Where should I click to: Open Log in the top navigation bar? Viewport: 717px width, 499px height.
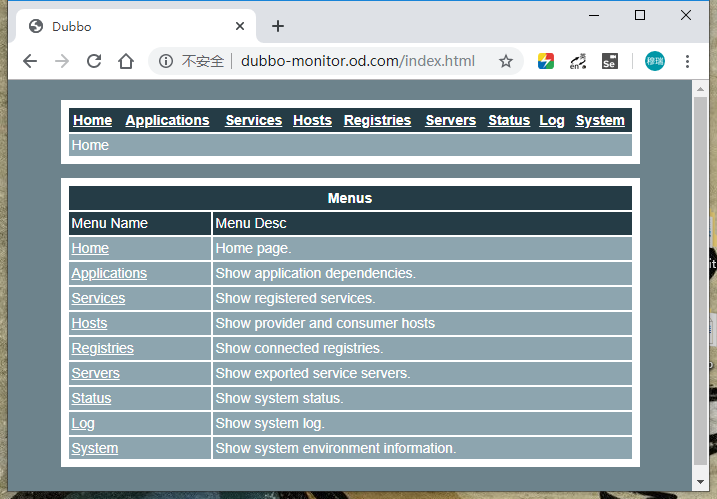551,120
